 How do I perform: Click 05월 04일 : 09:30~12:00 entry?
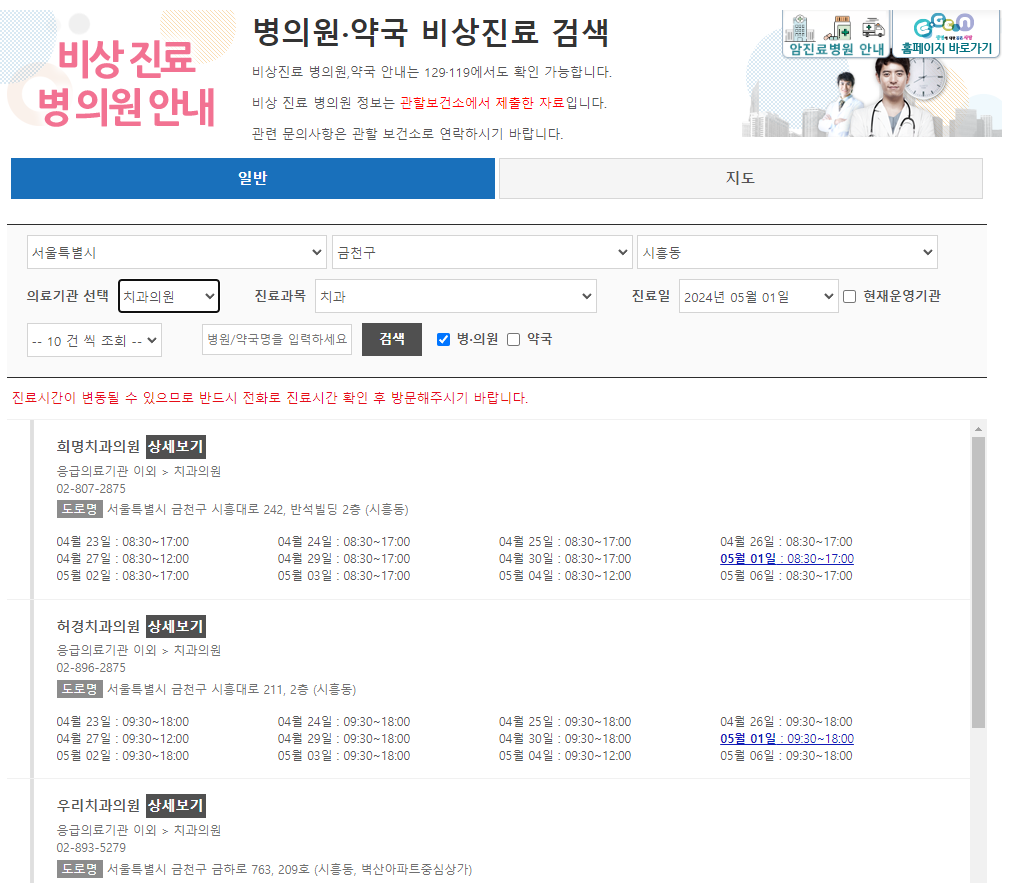pyautogui.click(x=565, y=756)
